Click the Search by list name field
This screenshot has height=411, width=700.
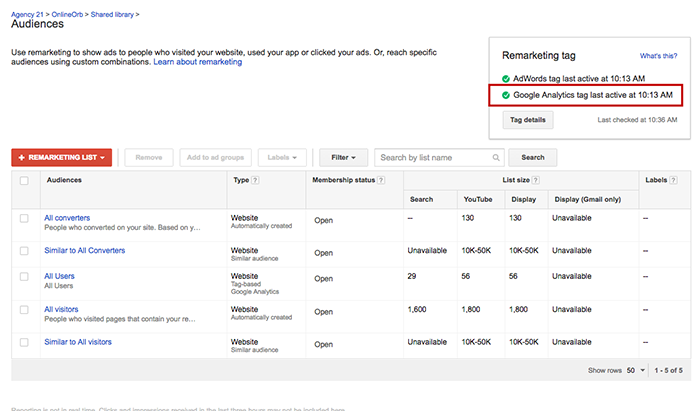[x=439, y=158]
